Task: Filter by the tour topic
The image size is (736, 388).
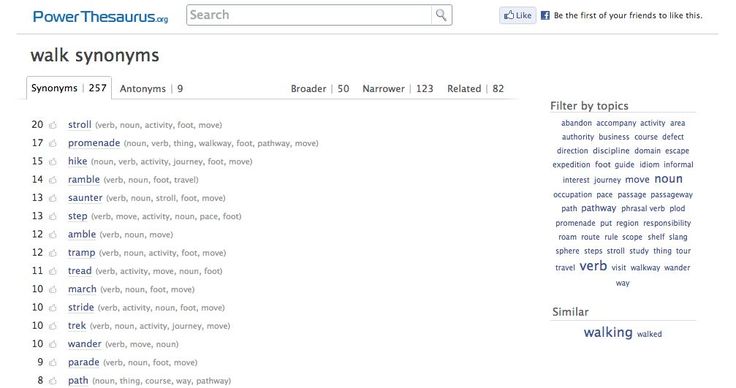Action: (683, 251)
